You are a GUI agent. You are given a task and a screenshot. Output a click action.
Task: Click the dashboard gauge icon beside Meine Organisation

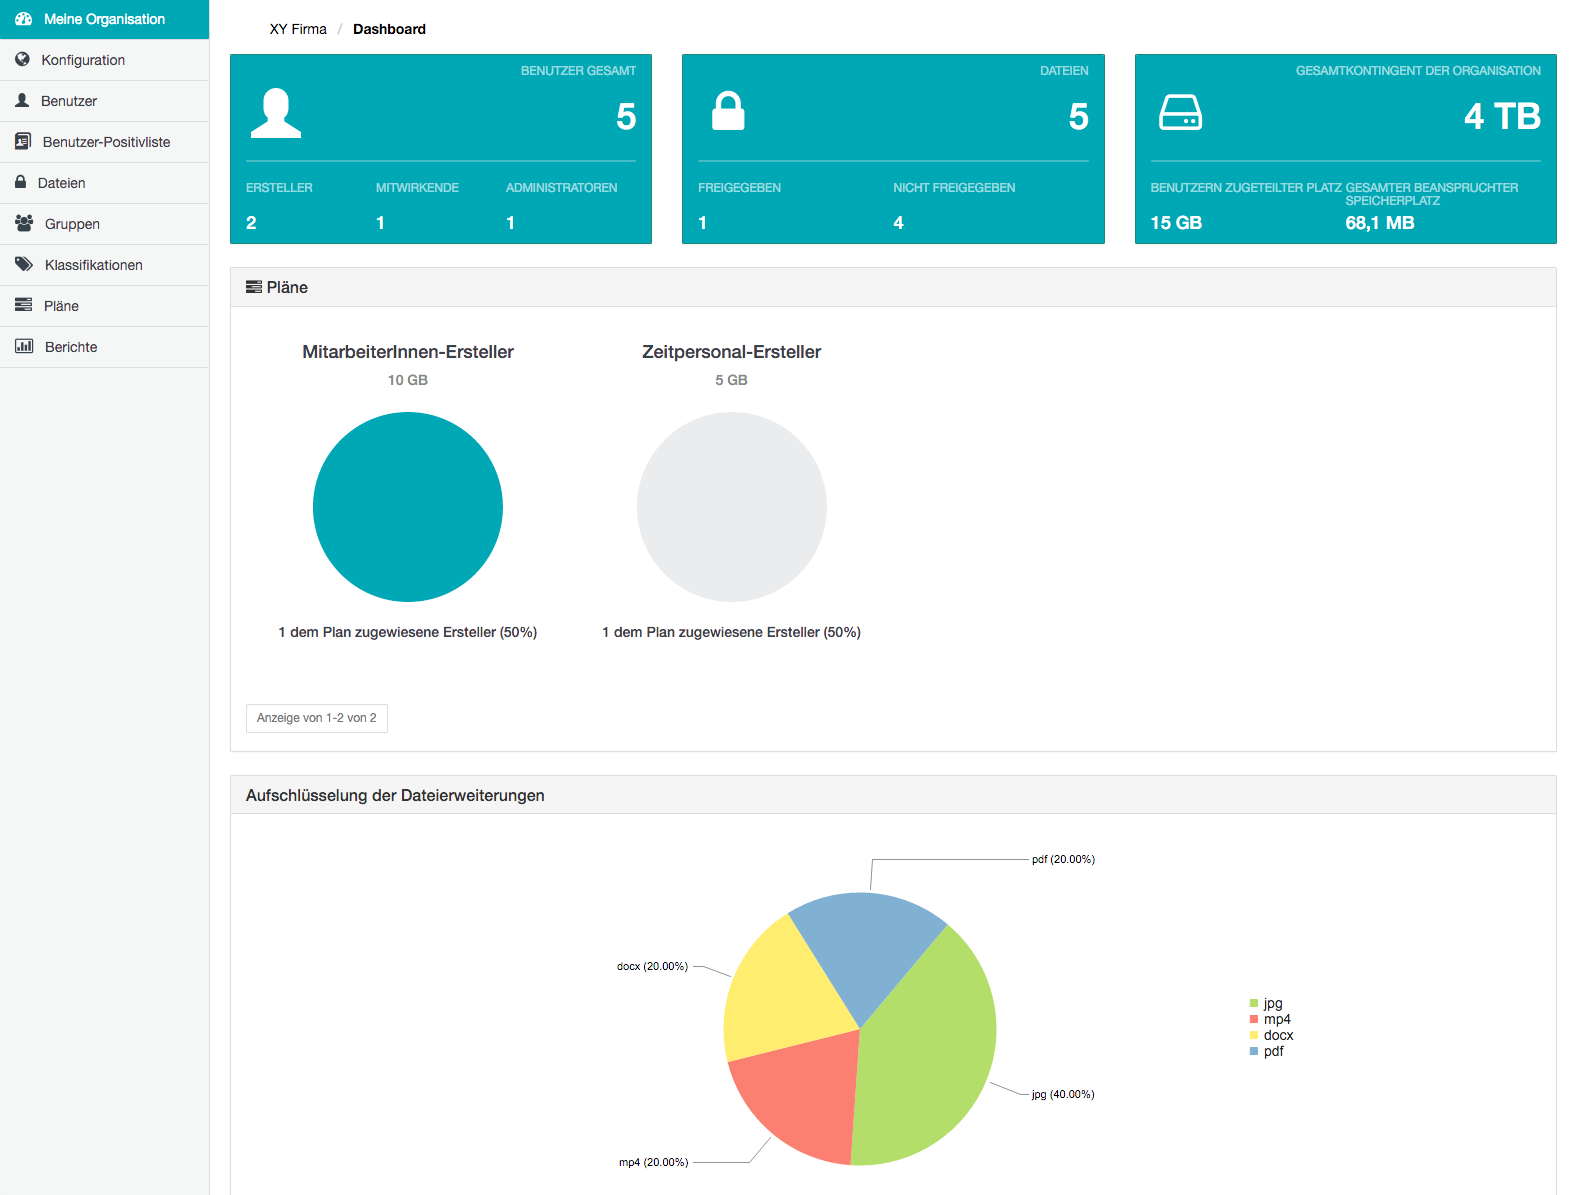click(x=24, y=19)
